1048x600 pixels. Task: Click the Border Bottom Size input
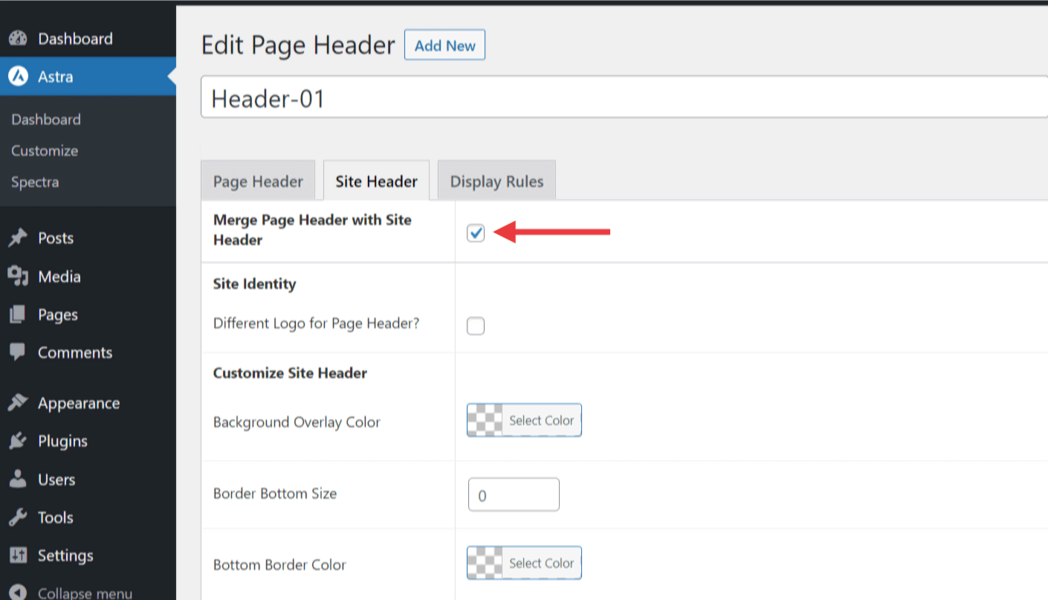point(513,494)
